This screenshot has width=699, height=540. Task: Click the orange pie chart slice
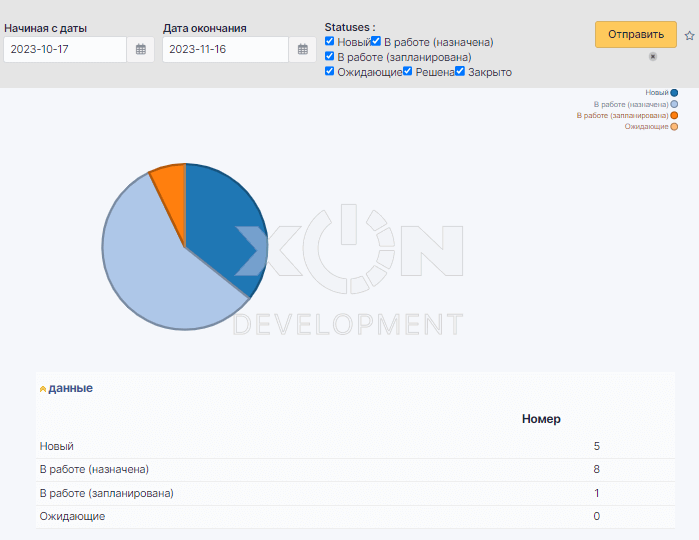(171, 181)
